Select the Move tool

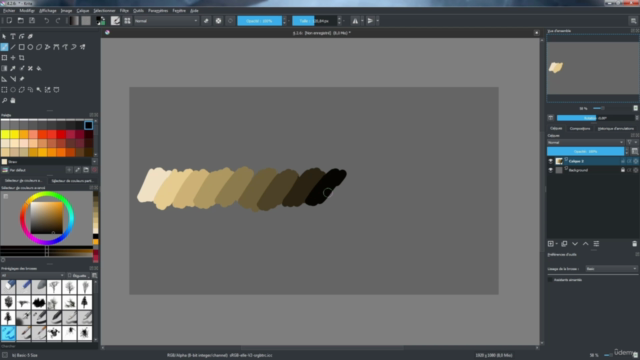pyautogui.click(x=13, y=58)
